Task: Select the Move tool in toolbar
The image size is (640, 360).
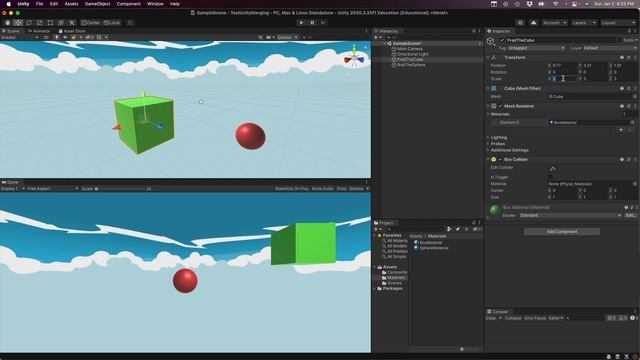Action: (x=18, y=23)
